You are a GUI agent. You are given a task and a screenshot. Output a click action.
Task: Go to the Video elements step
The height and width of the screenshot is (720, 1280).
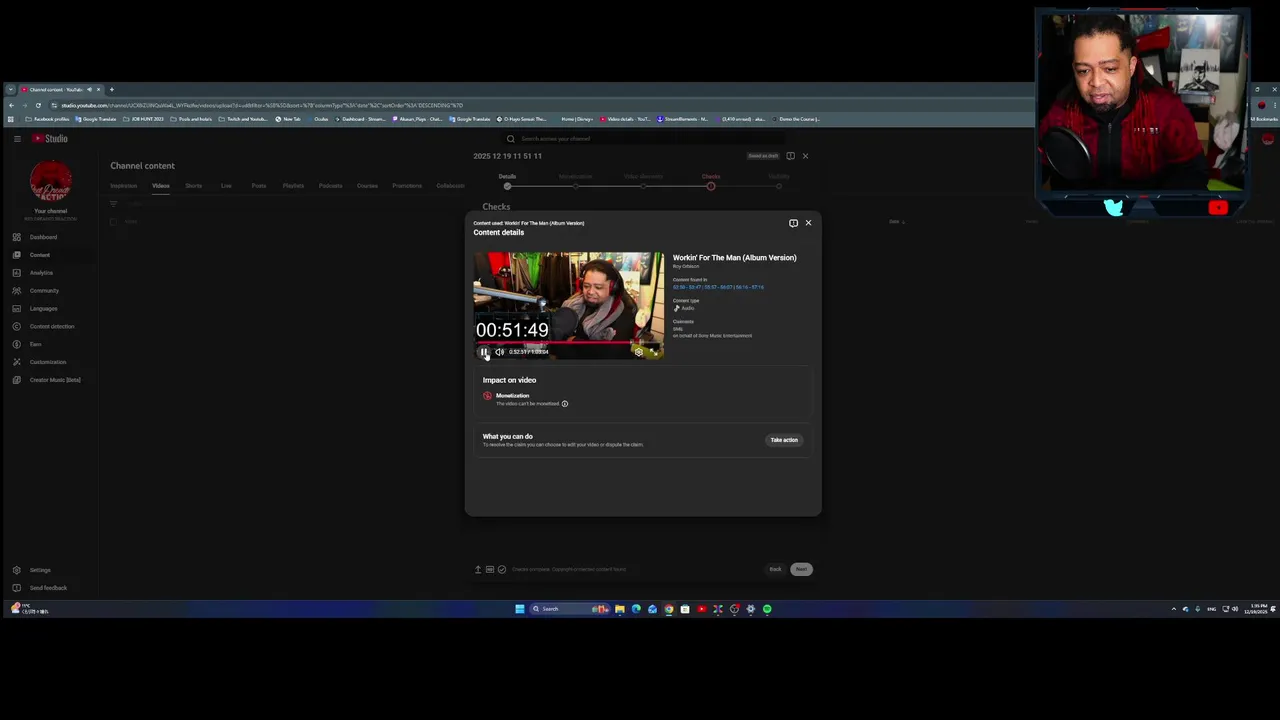click(x=643, y=181)
